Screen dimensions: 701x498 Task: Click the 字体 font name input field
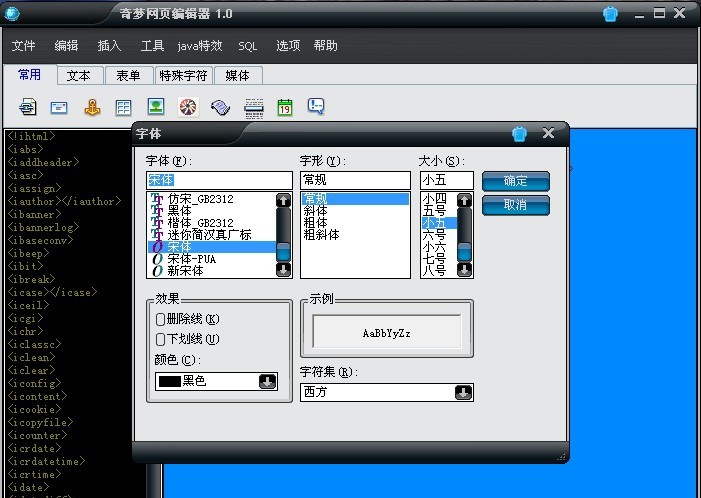pyautogui.click(x=219, y=180)
